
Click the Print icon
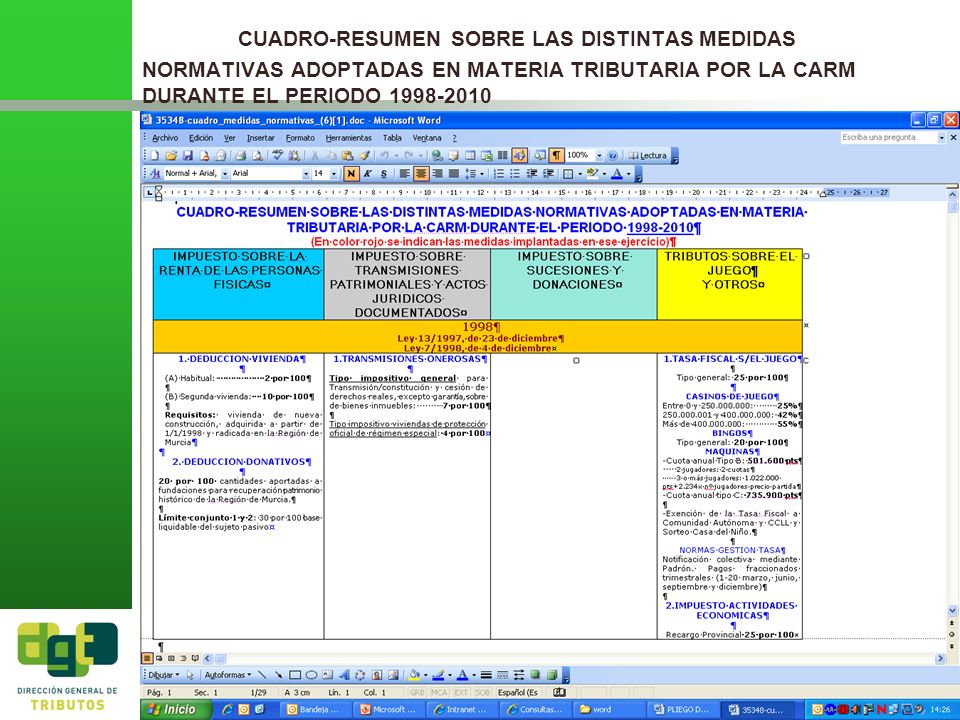[241, 156]
